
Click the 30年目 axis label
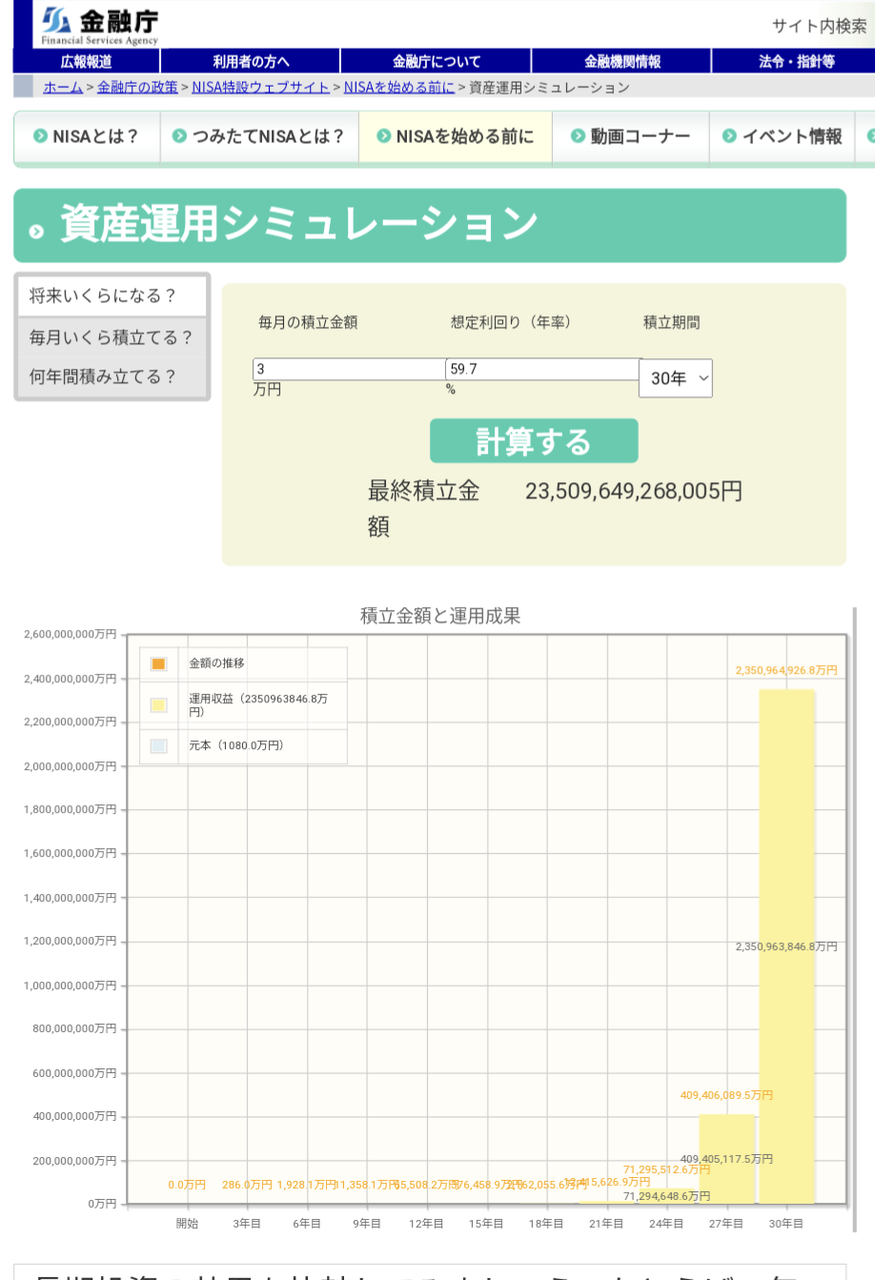tap(786, 1223)
